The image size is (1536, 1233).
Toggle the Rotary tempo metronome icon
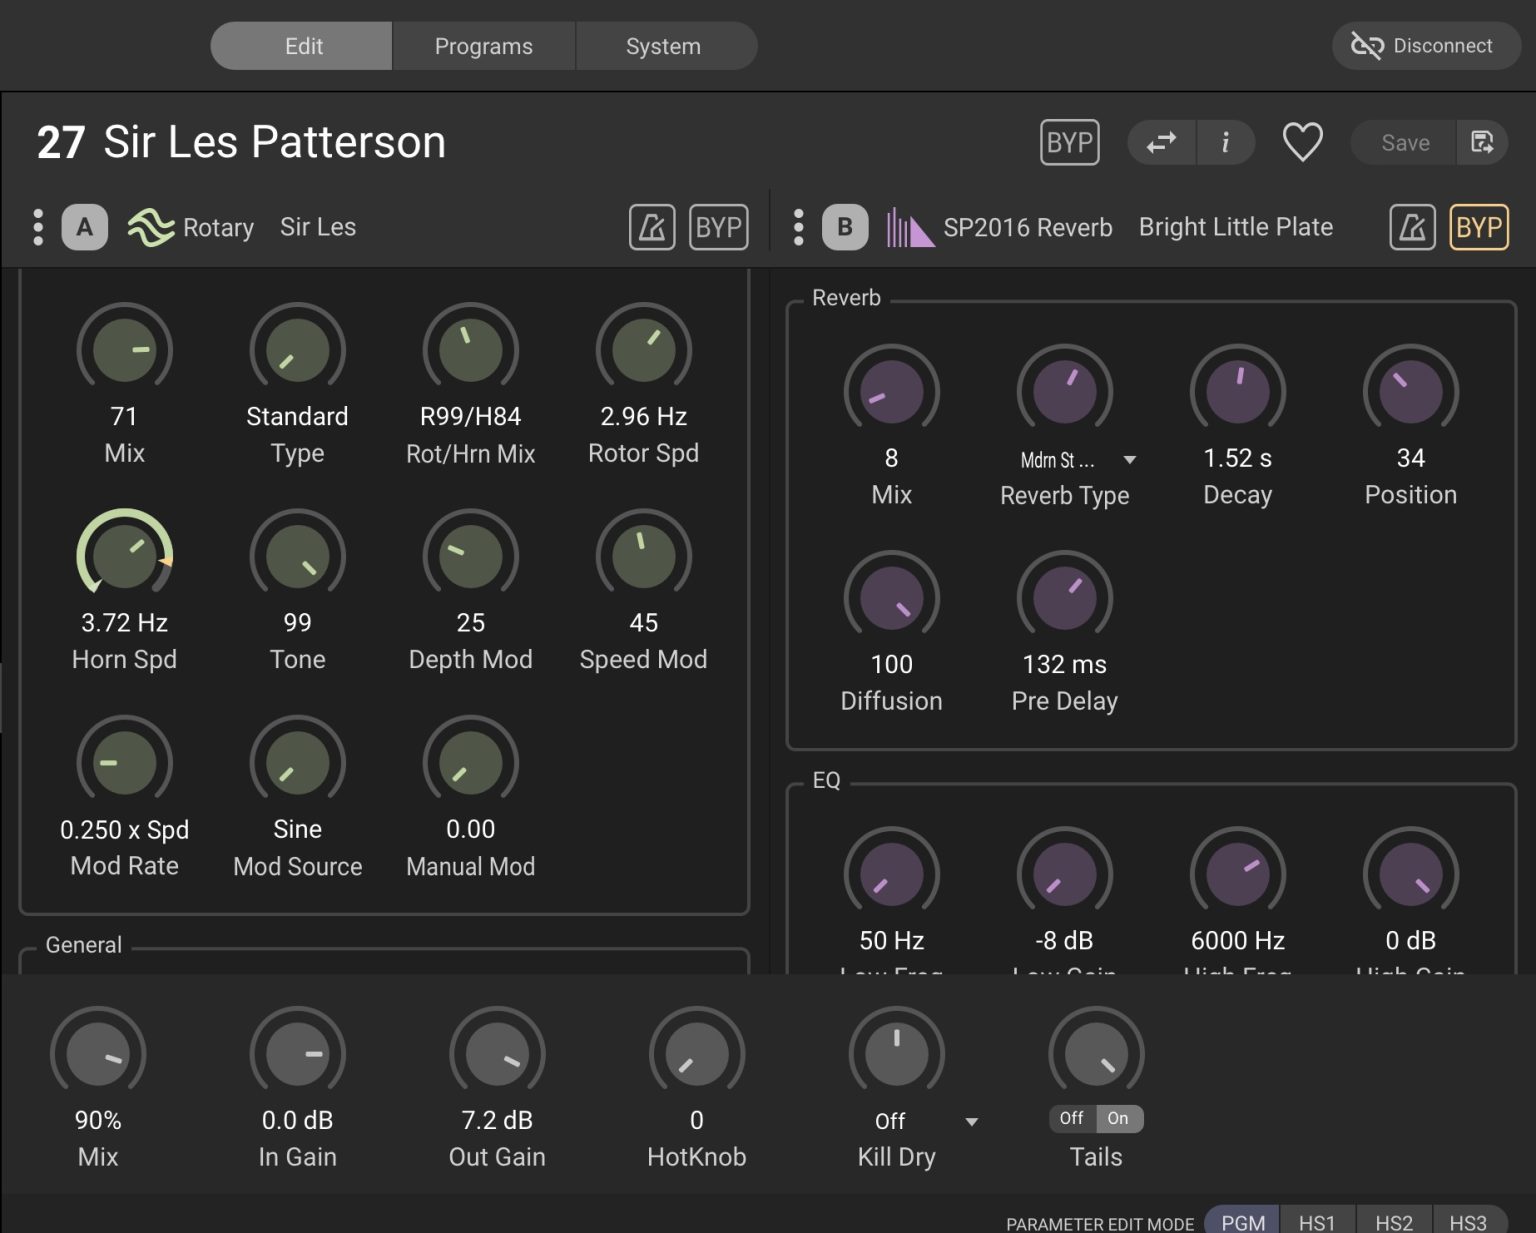tap(652, 227)
